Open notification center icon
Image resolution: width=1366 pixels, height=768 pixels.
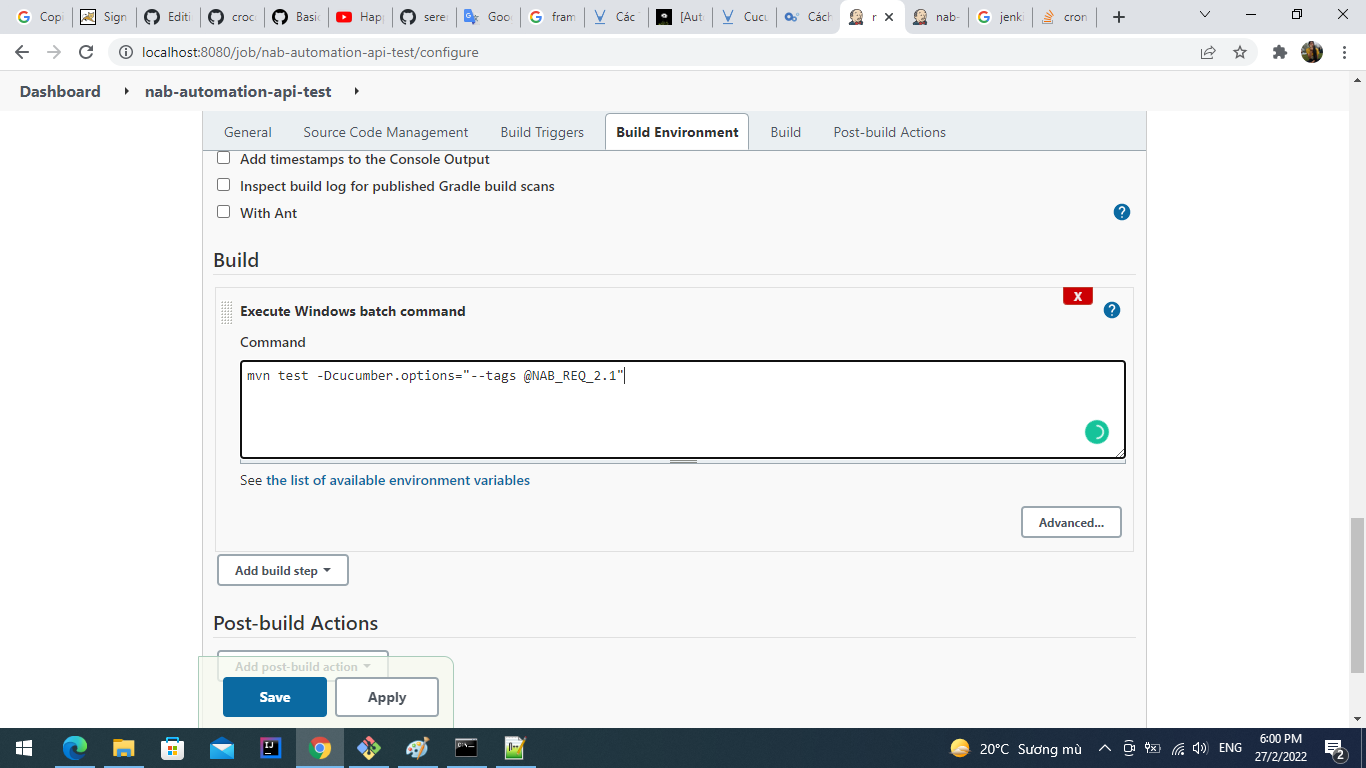tap(1334, 748)
